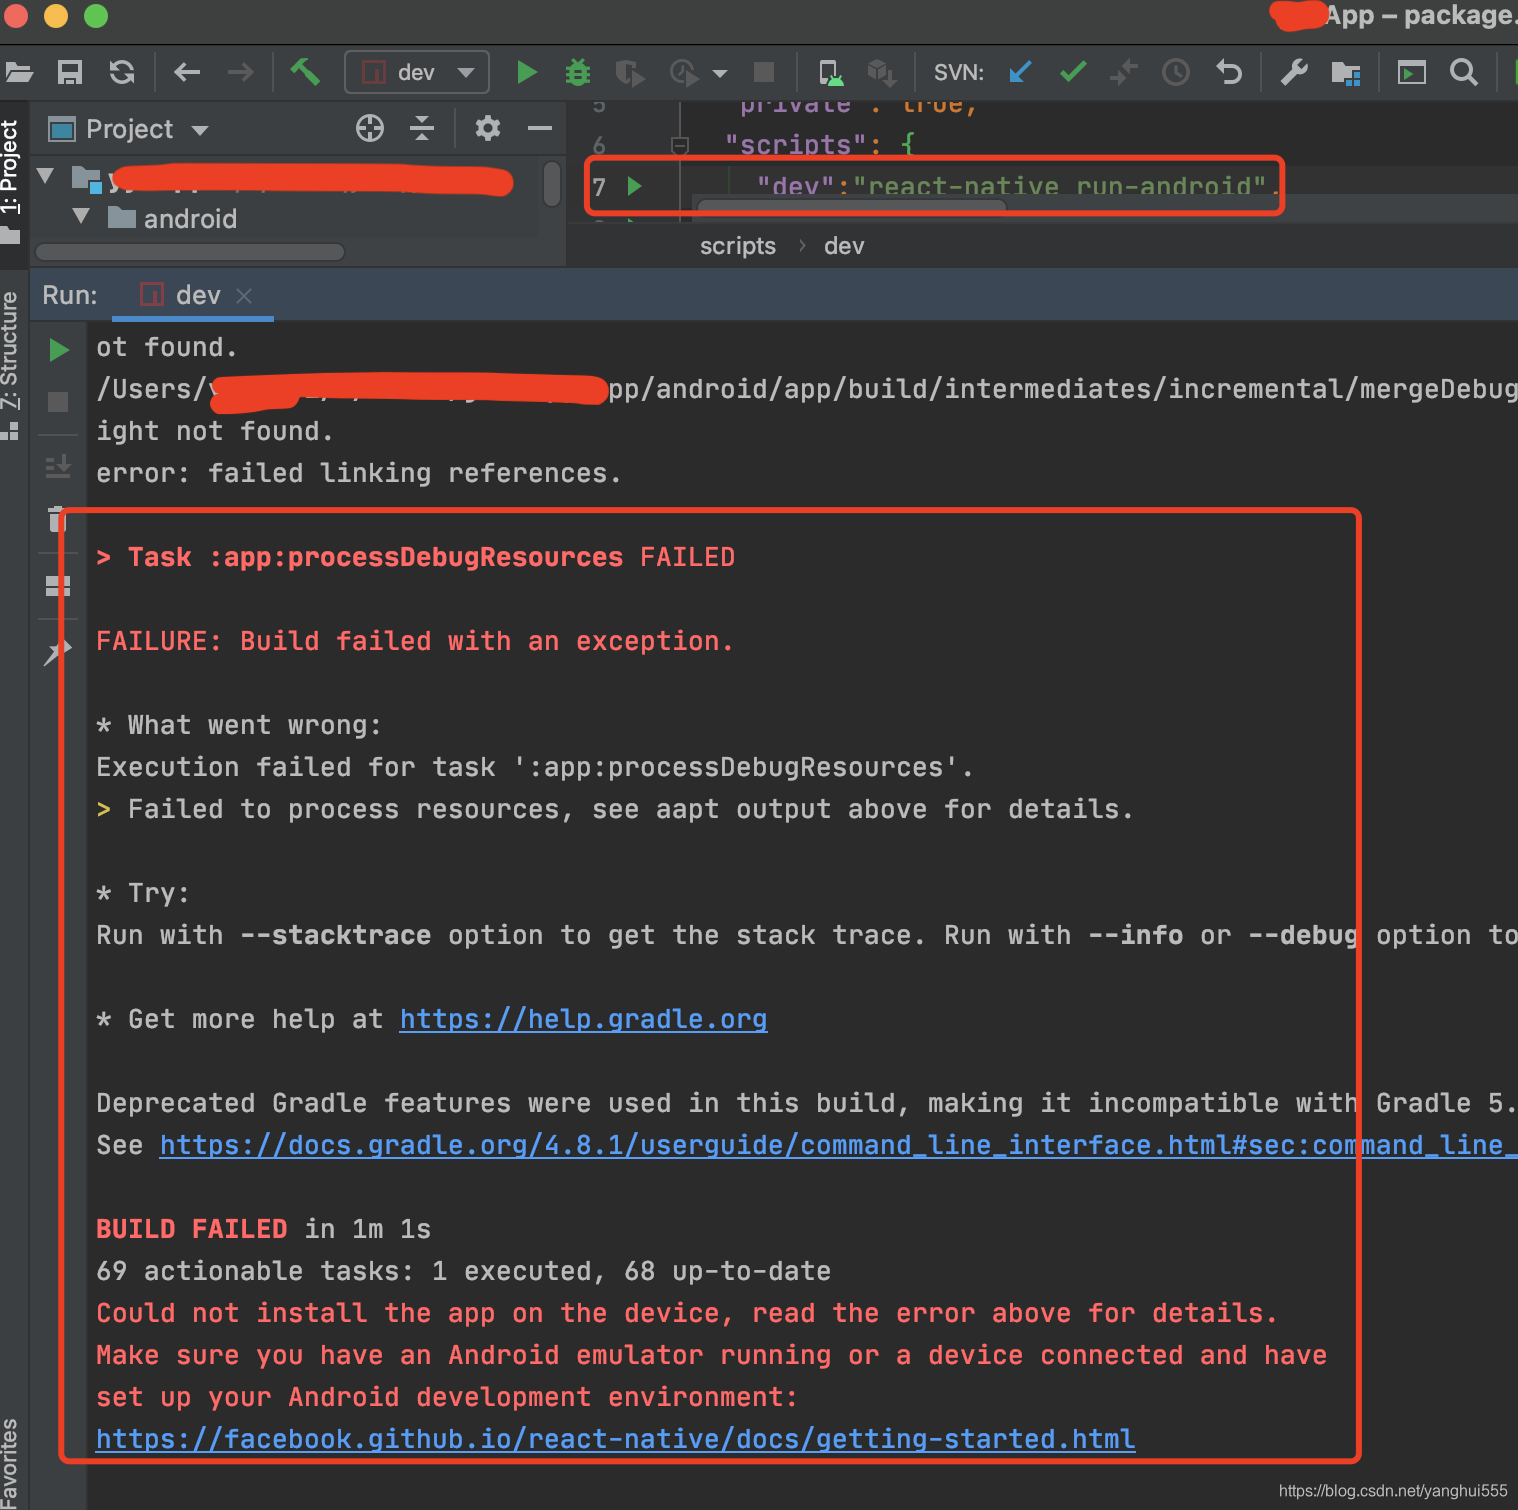Collapse the project root tree node

click(46, 176)
